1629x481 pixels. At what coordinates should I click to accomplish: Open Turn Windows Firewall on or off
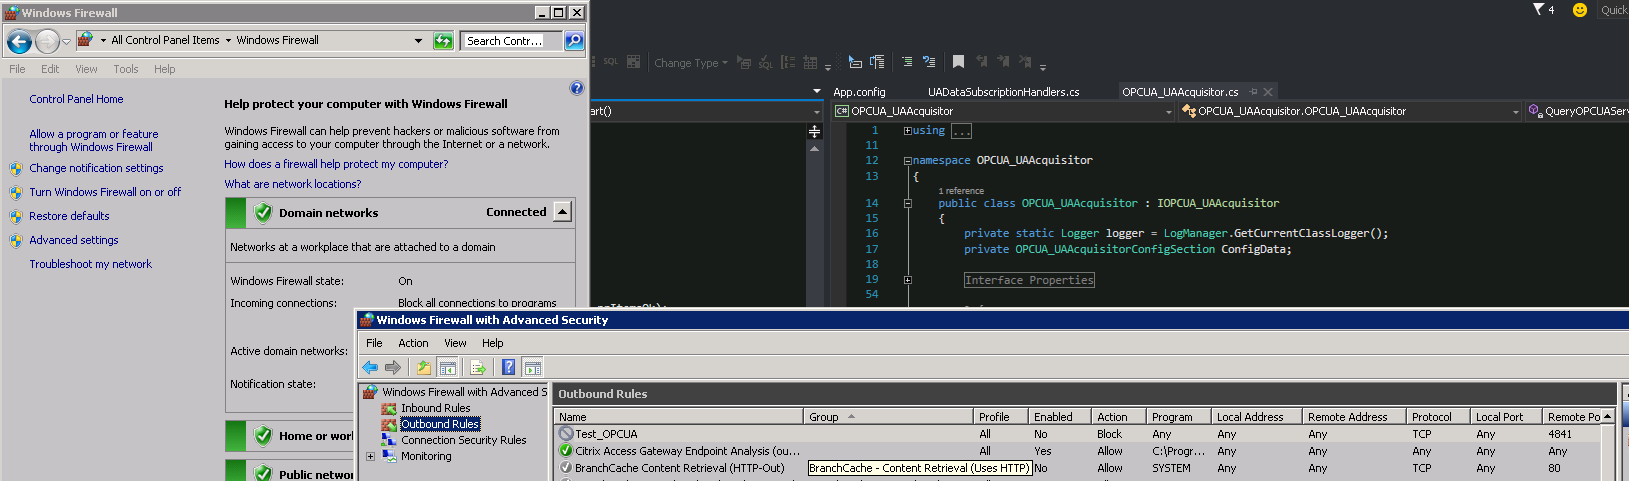pos(105,192)
